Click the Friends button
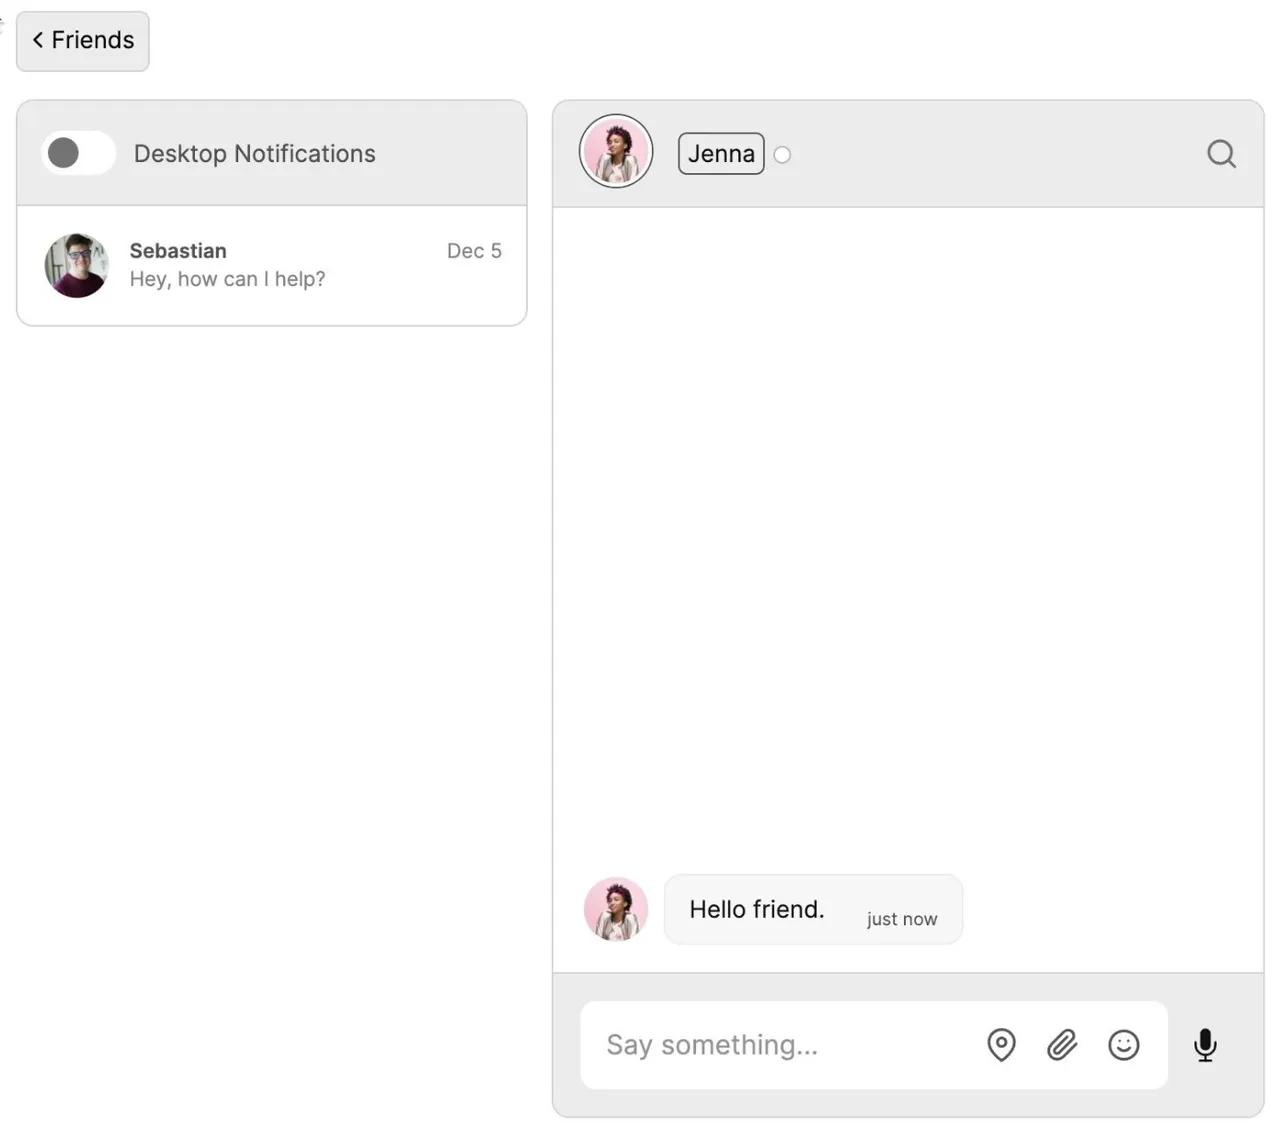The height and width of the screenshot is (1137, 1280). pos(82,40)
